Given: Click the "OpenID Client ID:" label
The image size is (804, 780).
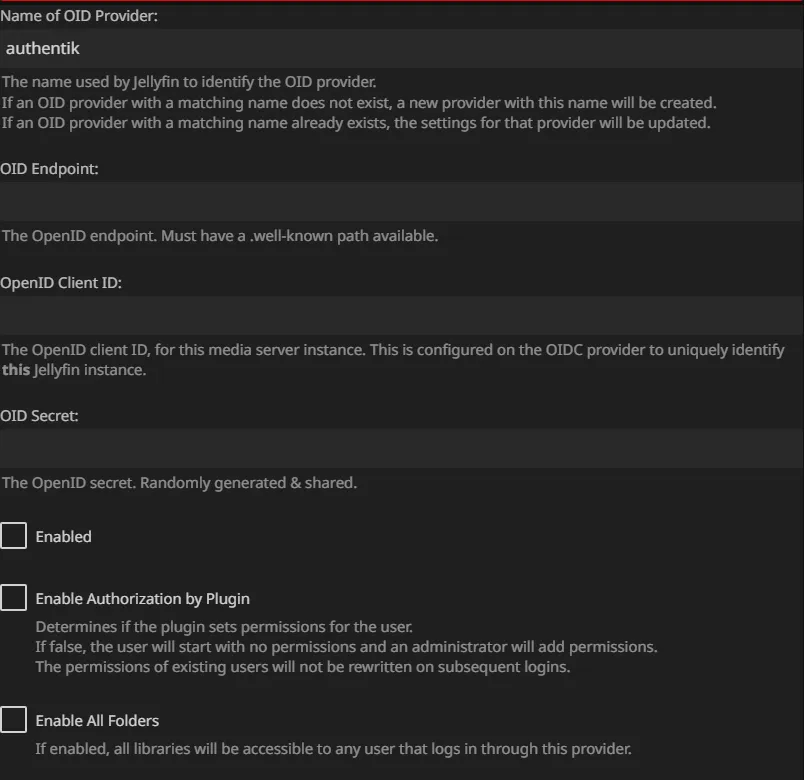Looking at the screenshot, I should (61, 283).
